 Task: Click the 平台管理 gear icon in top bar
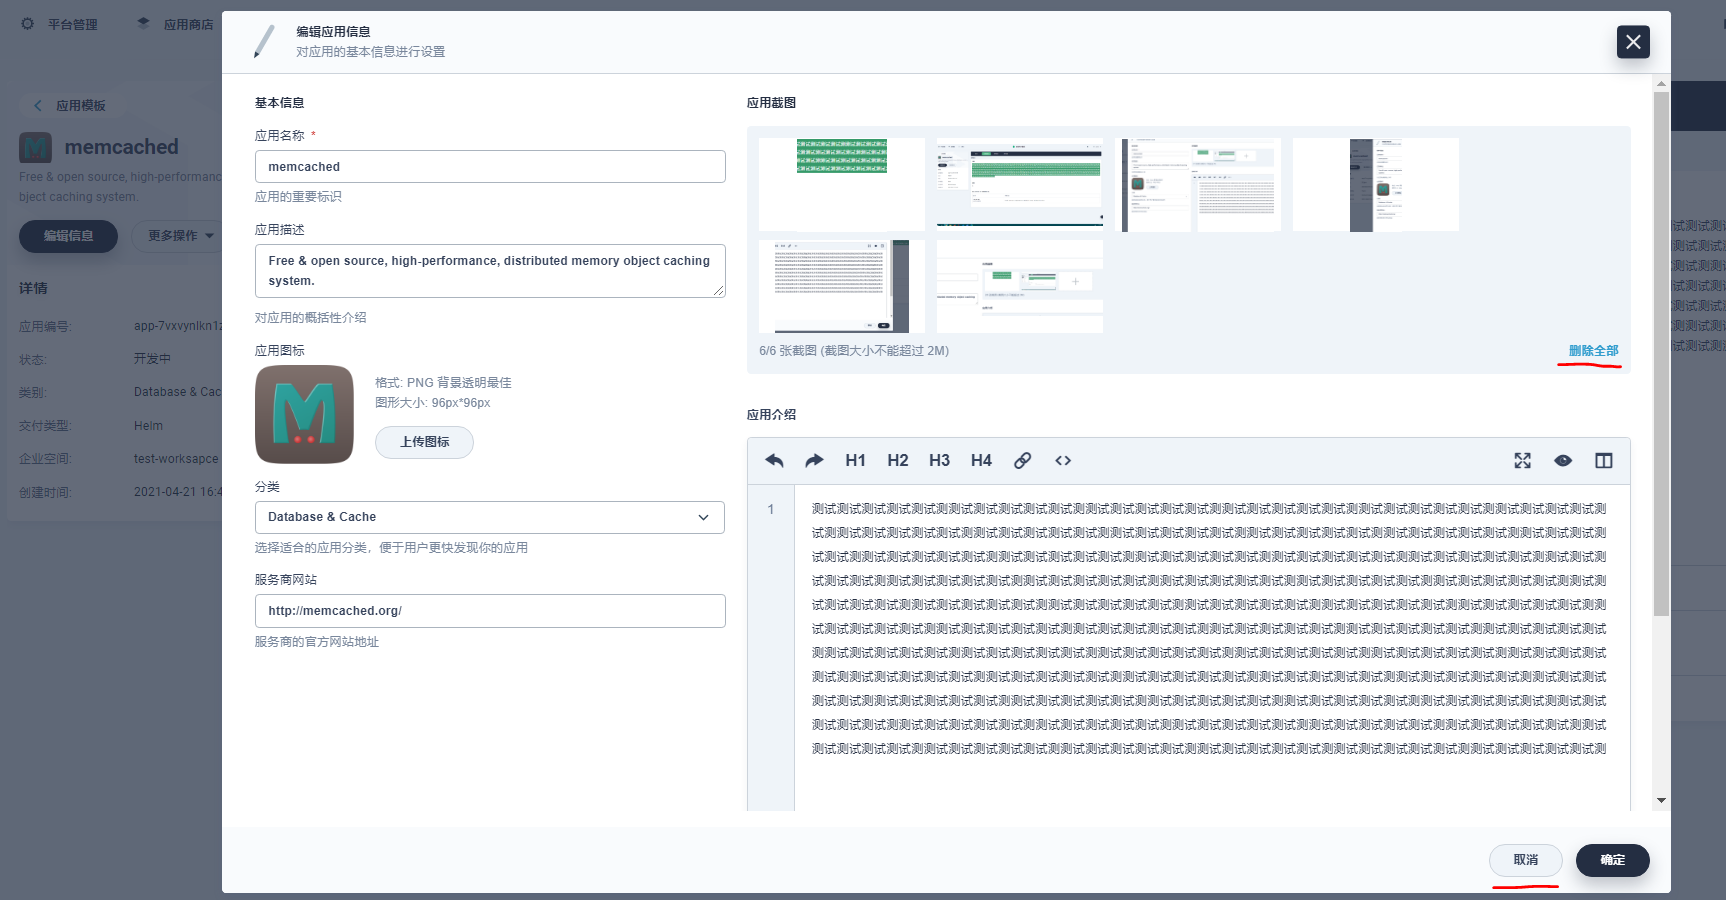tap(28, 24)
